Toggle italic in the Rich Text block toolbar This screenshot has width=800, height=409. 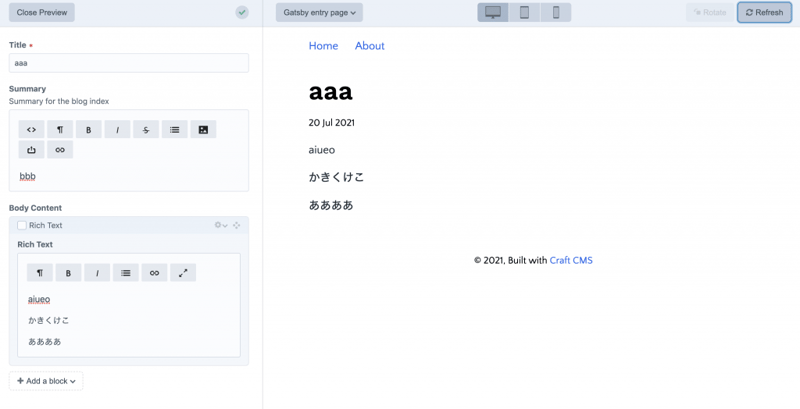97,272
